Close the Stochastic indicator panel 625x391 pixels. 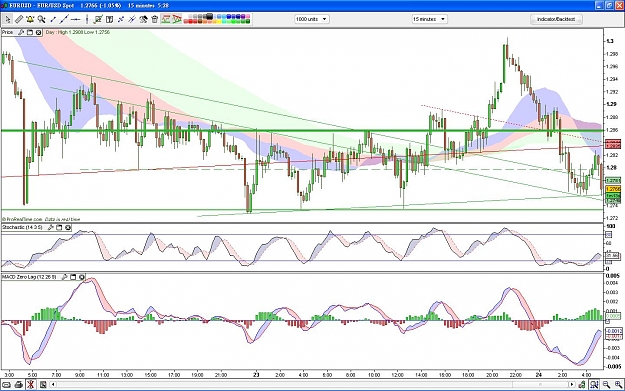(68, 228)
